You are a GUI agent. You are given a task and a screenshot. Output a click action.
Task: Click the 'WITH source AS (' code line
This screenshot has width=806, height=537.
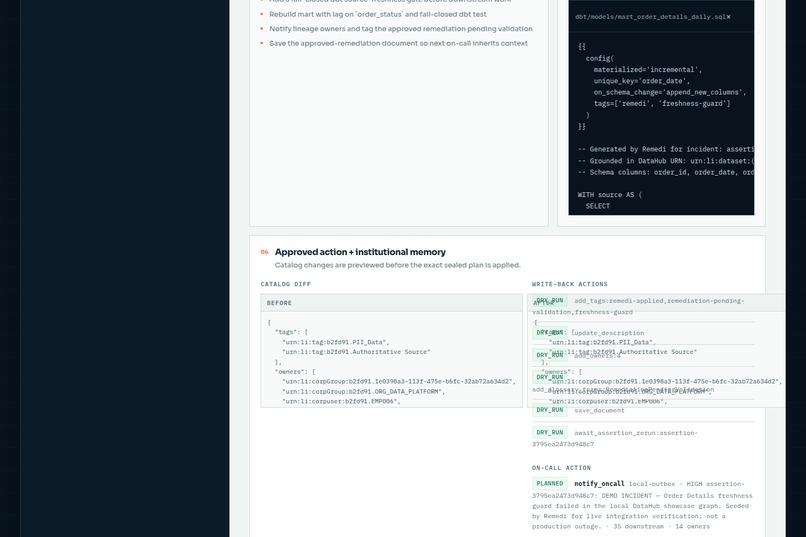click(610, 195)
